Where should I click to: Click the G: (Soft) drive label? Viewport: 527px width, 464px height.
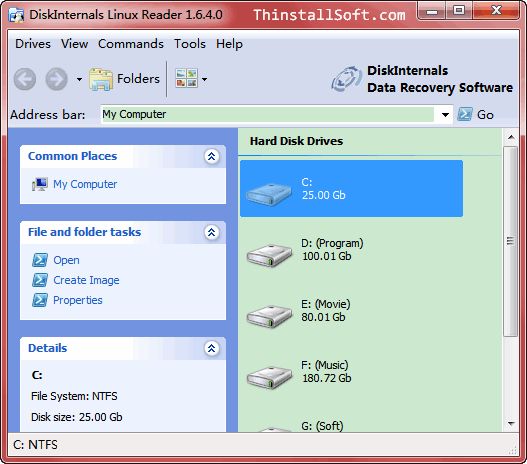click(322, 426)
